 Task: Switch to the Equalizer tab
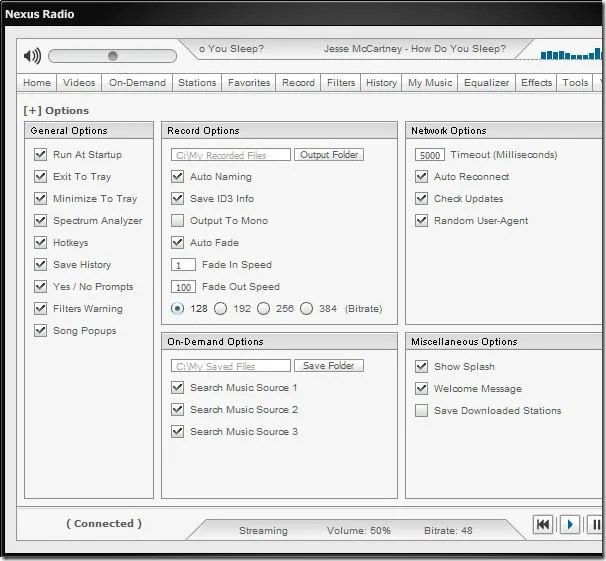click(x=487, y=83)
